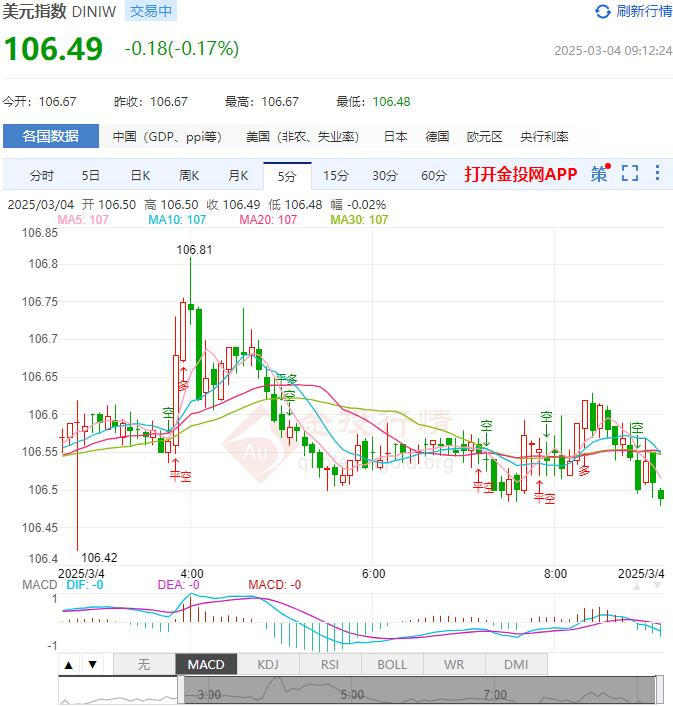Switch indicator to KDJ
The image size is (673, 706).
click(268, 664)
